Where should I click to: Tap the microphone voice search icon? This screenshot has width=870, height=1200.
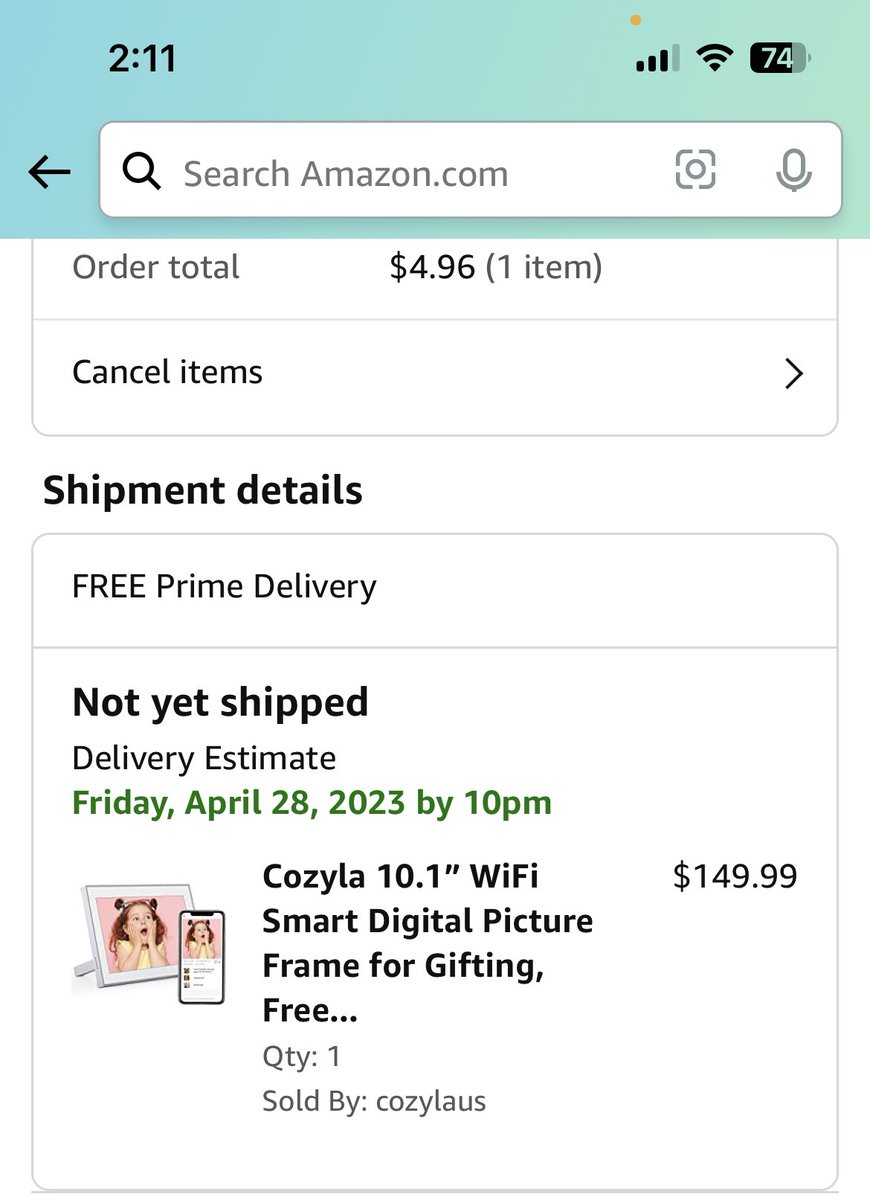coord(794,170)
